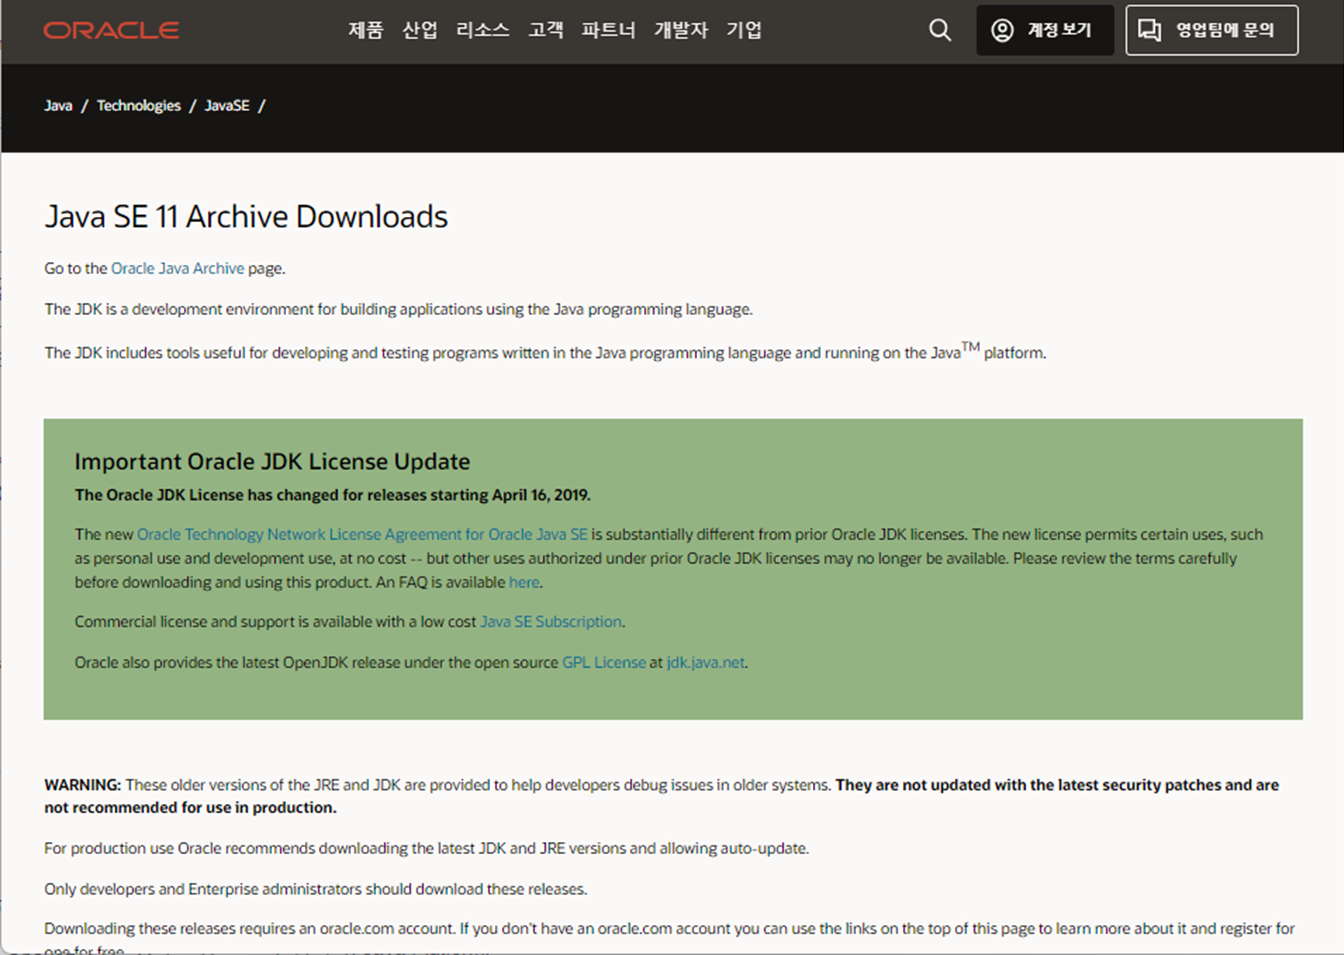Click the Oracle logo

pos(111,30)
